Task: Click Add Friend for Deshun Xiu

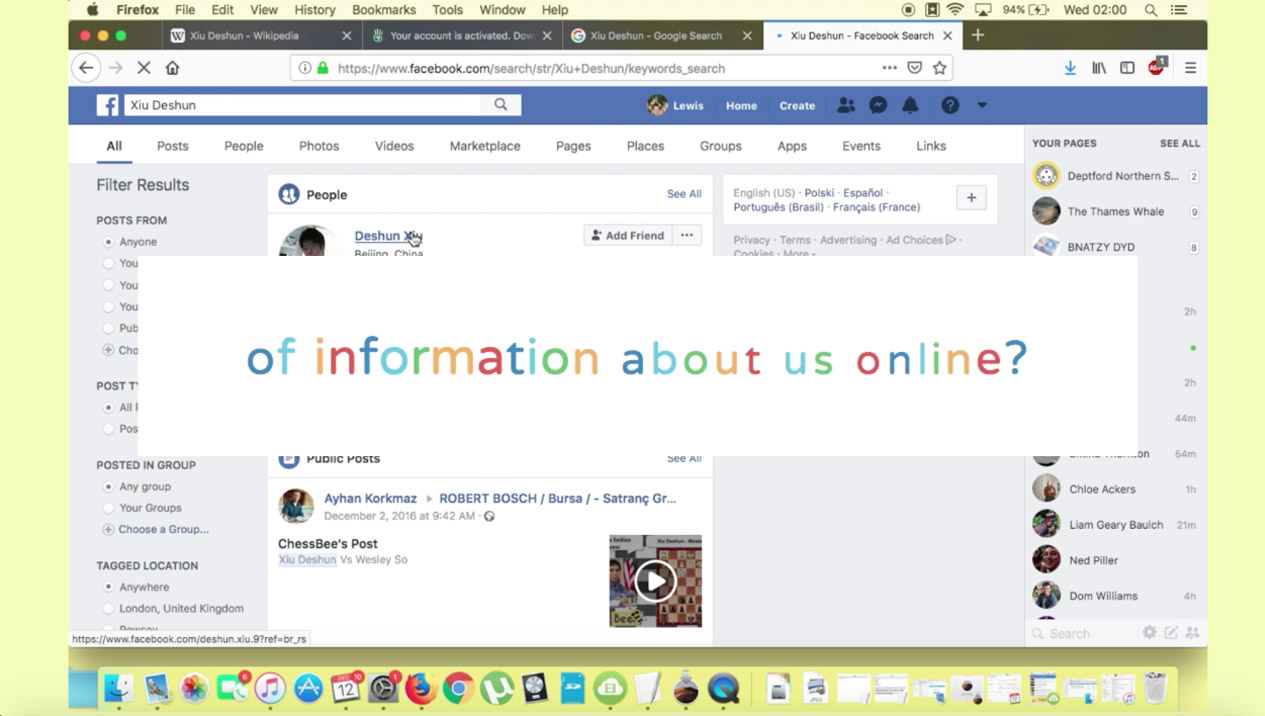Action: point(627,235)
